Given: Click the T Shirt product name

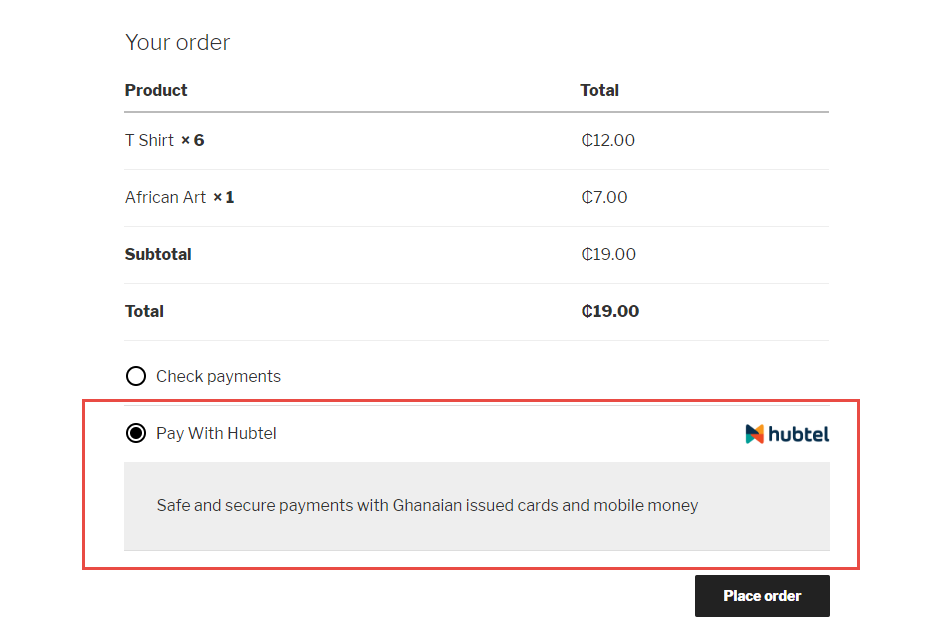Looking at the screenshot, I should (149, 140).
